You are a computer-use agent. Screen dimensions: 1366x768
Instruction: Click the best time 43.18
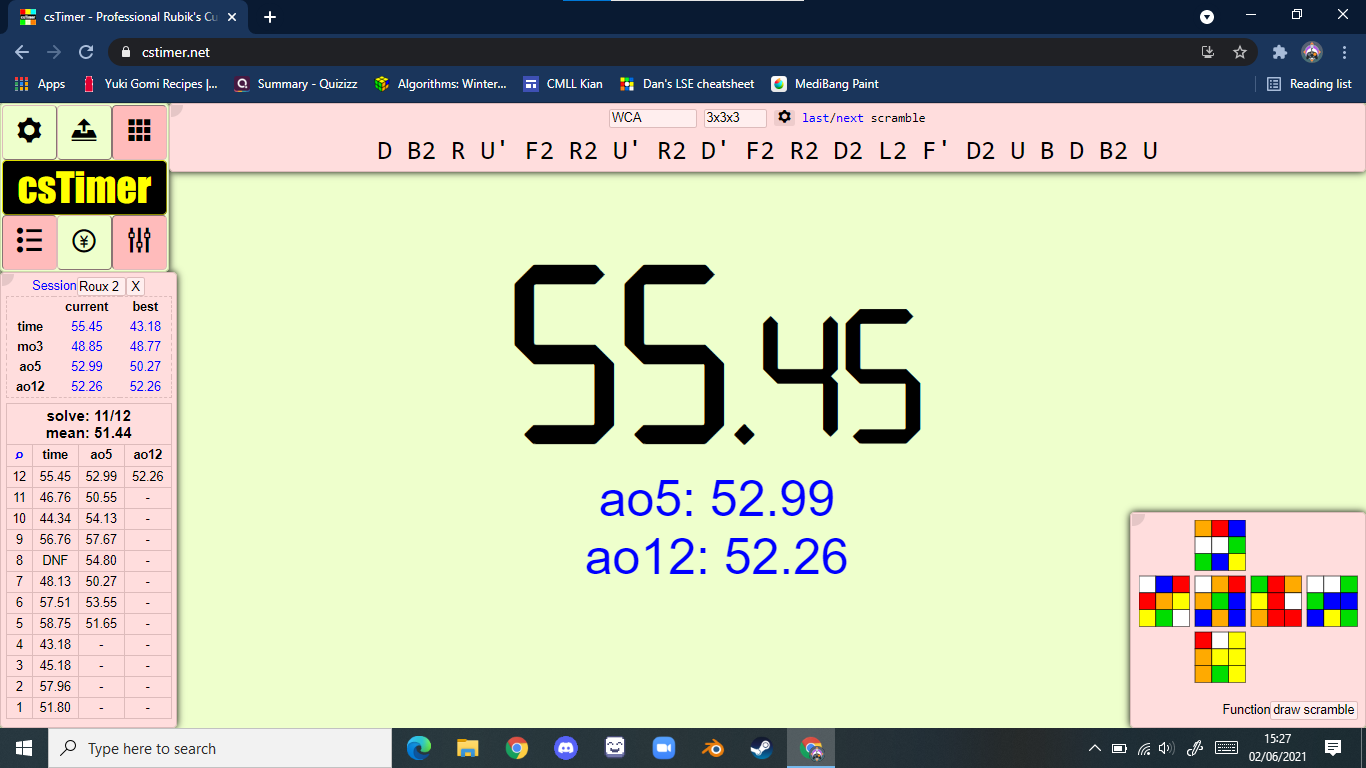point(145,326)
